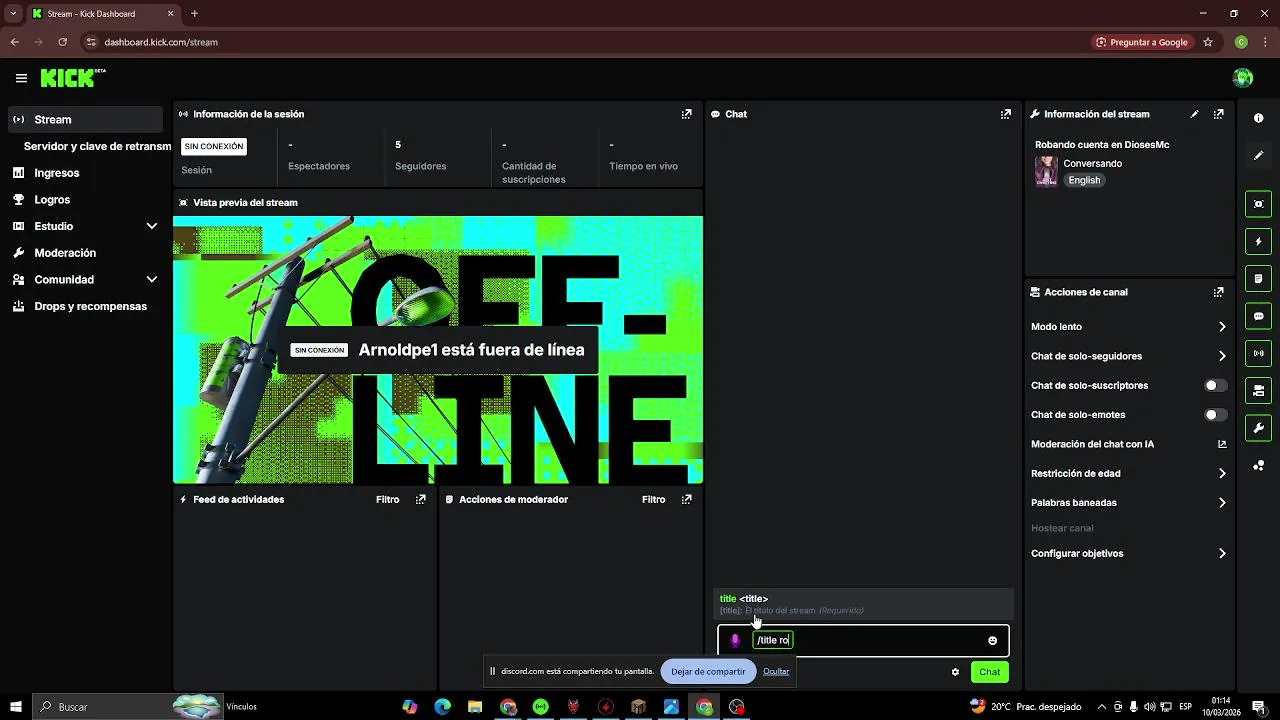The image size is (1280, 720).
Task: Open Chat de solo-seguidores options chevron
Action: (x=1222, y=356)
